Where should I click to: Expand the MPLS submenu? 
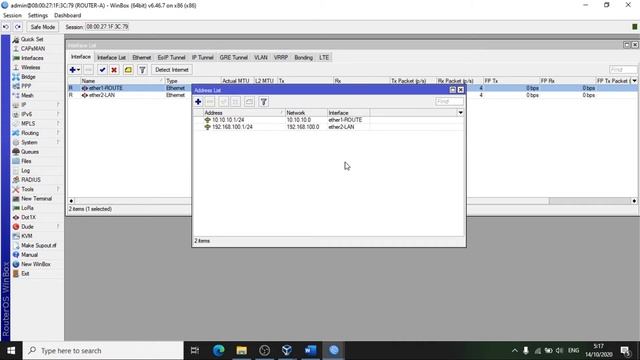(x=28, y=124)
